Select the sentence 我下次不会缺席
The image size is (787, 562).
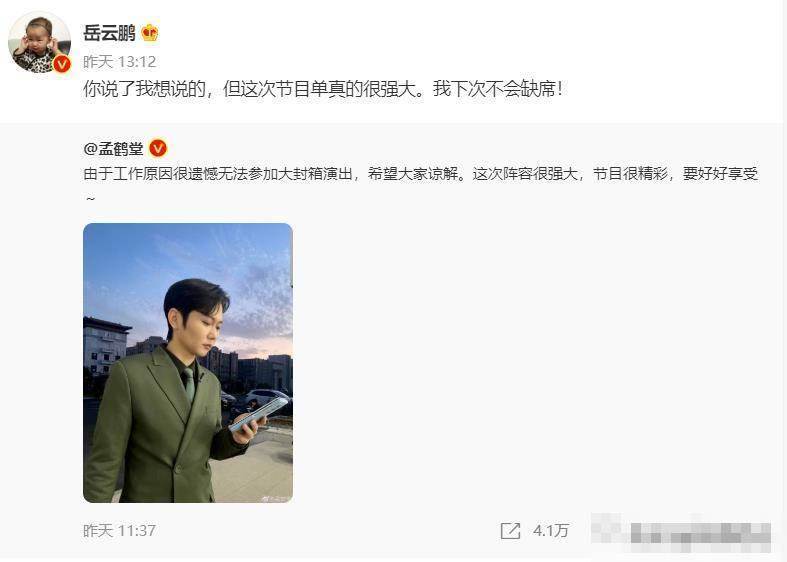[494, 89]
